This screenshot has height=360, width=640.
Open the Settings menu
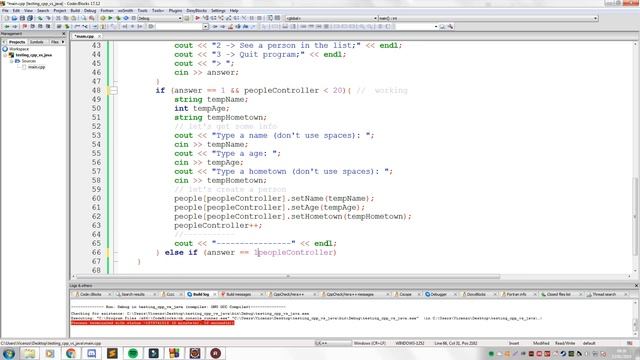218,11
